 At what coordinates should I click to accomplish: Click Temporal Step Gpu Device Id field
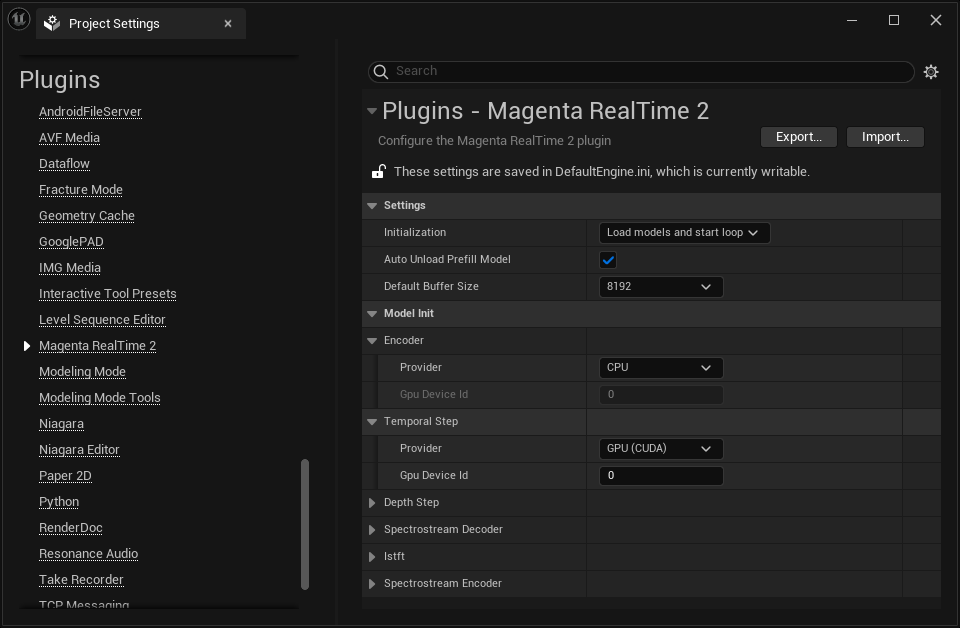pos(661,476)
